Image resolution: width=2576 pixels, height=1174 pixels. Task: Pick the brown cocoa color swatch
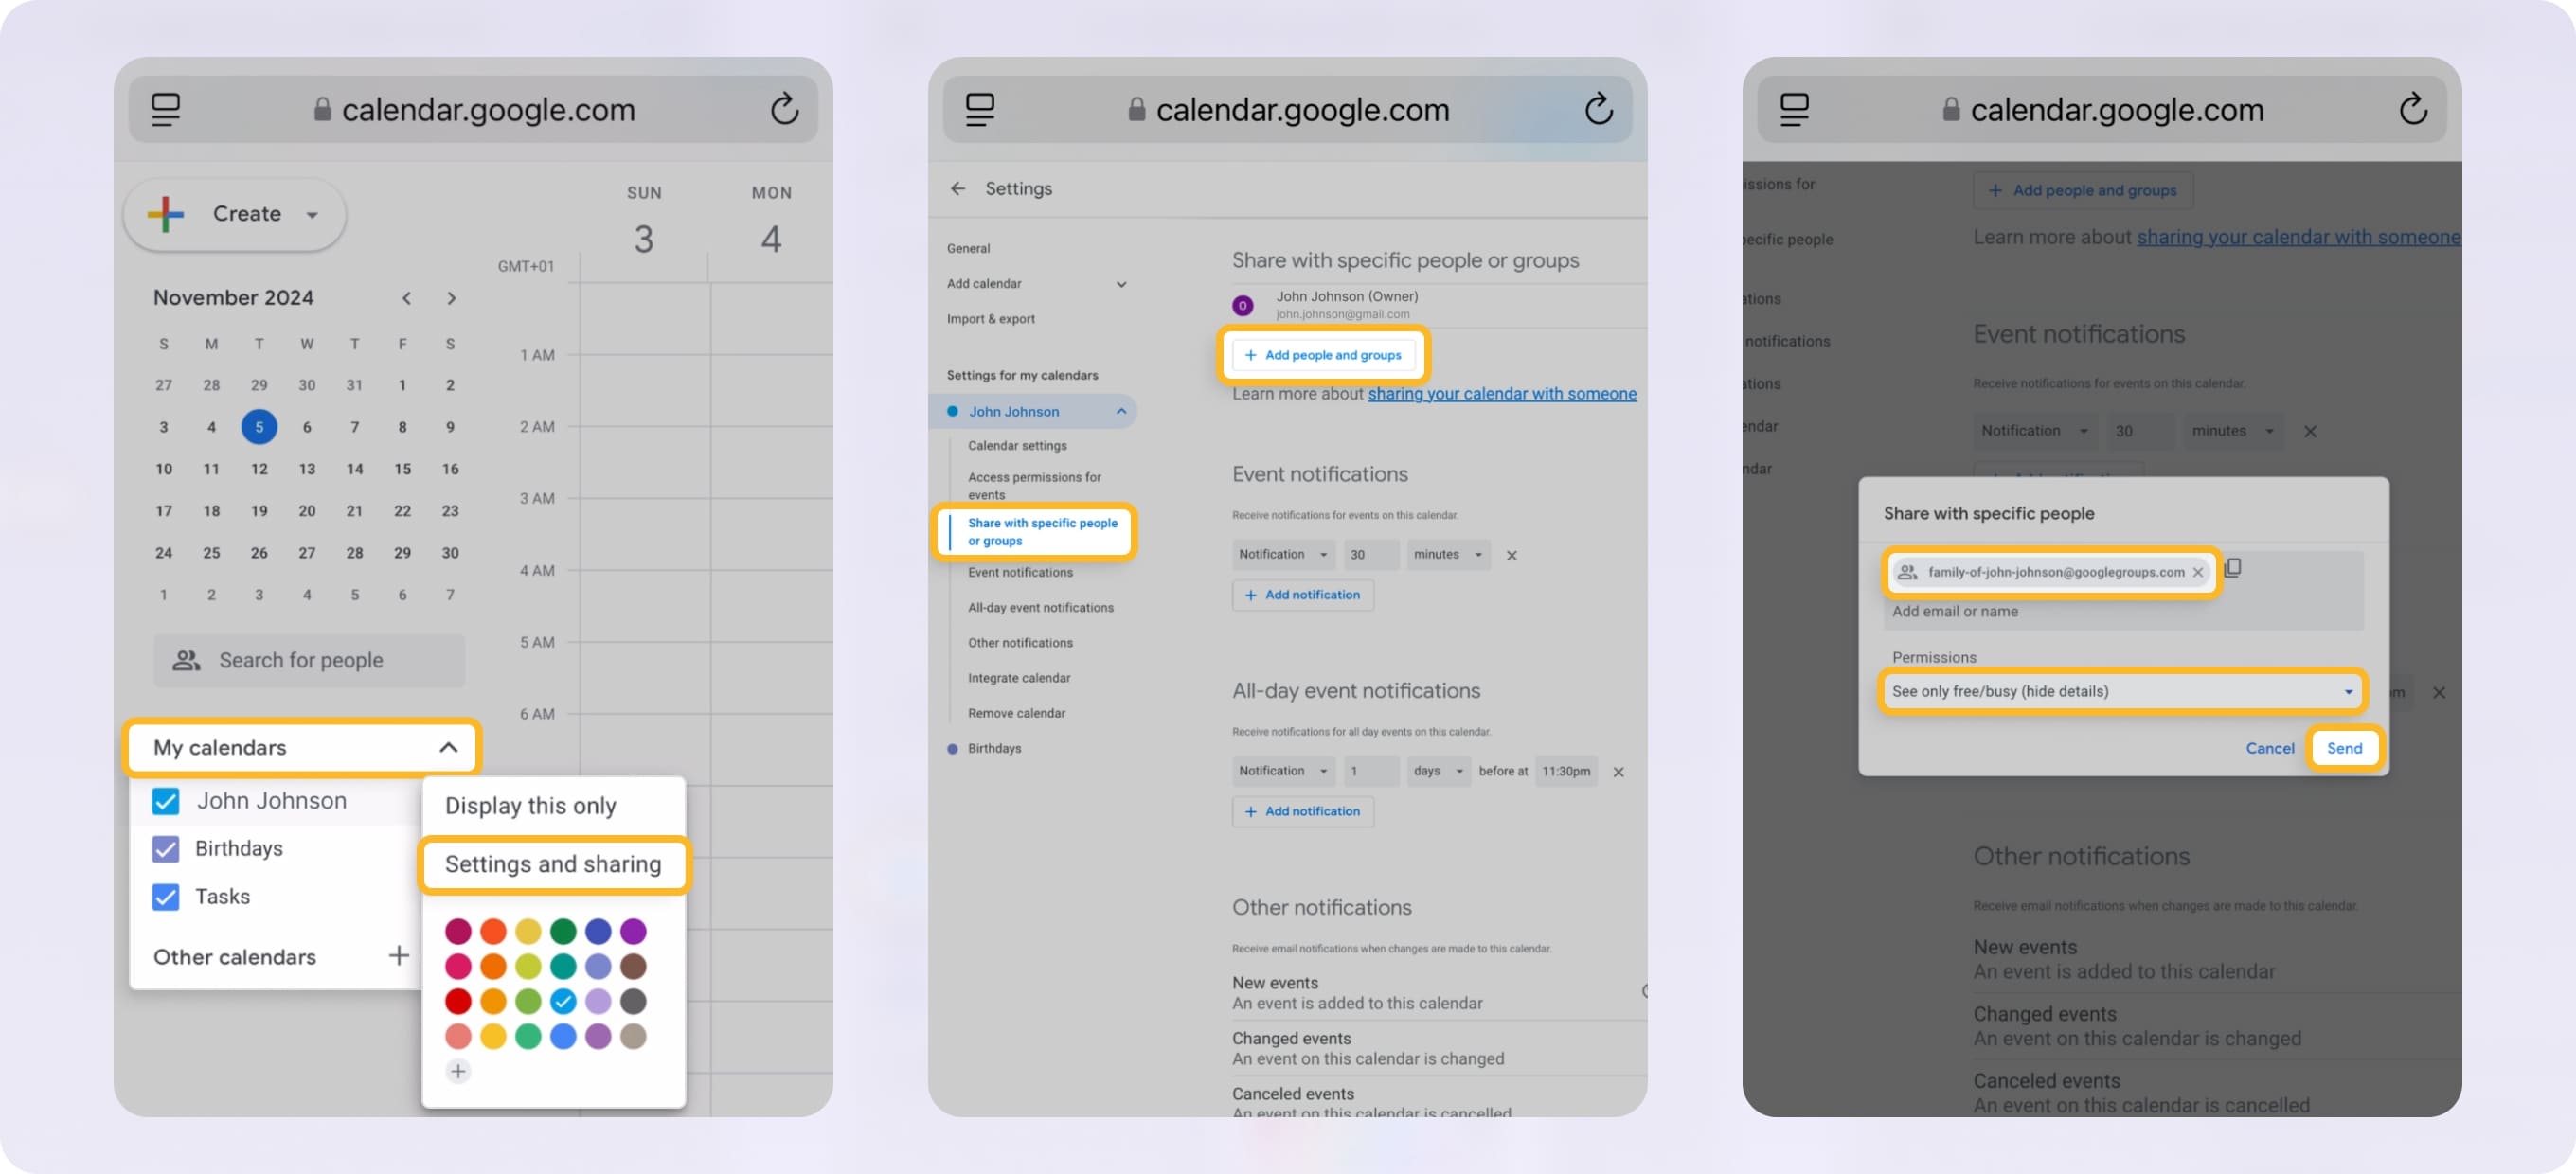(x=633, y=966)
